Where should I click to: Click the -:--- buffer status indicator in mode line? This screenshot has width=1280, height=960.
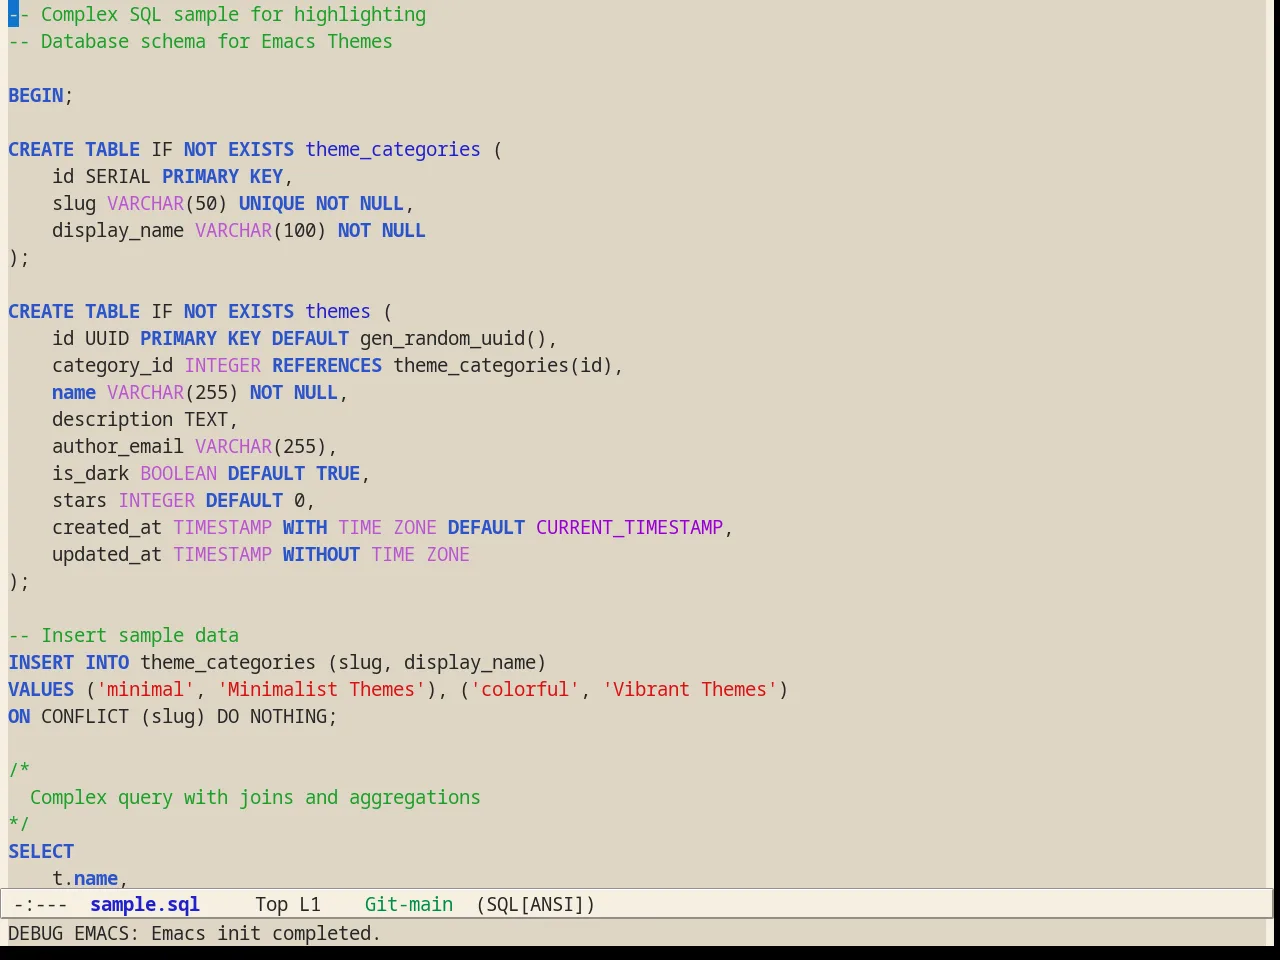41,904
